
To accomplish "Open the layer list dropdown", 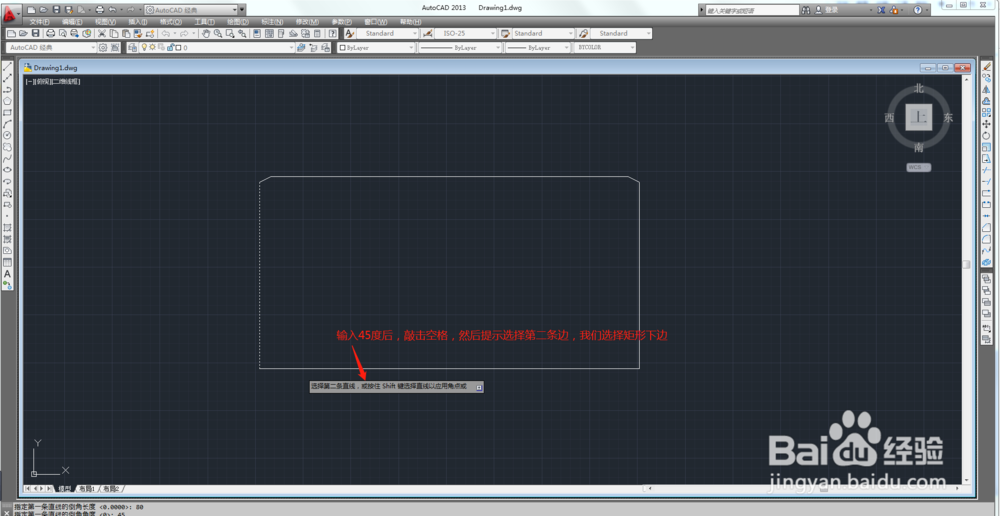I will (217, 47).
